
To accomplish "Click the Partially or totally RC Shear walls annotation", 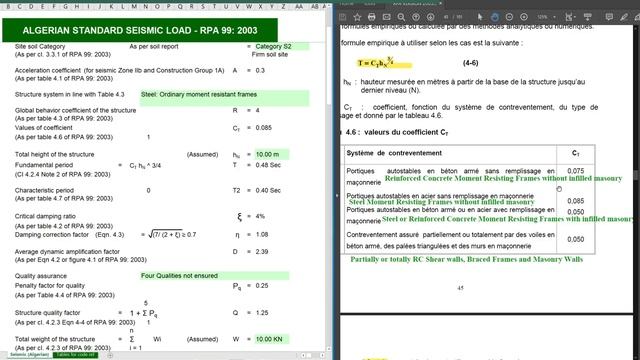I will point(467,260).
